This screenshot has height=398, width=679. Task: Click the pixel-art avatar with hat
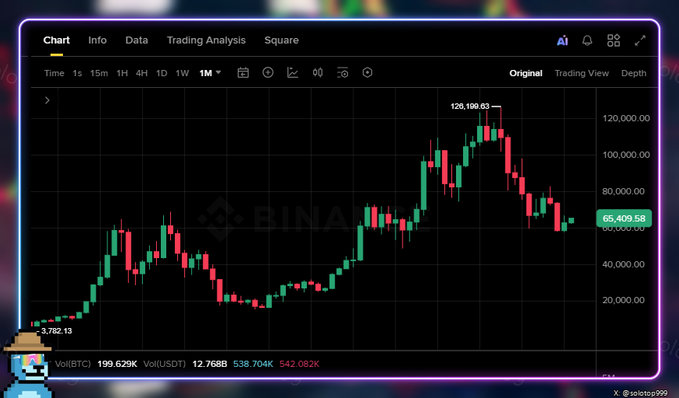click(x=28, y=365)
